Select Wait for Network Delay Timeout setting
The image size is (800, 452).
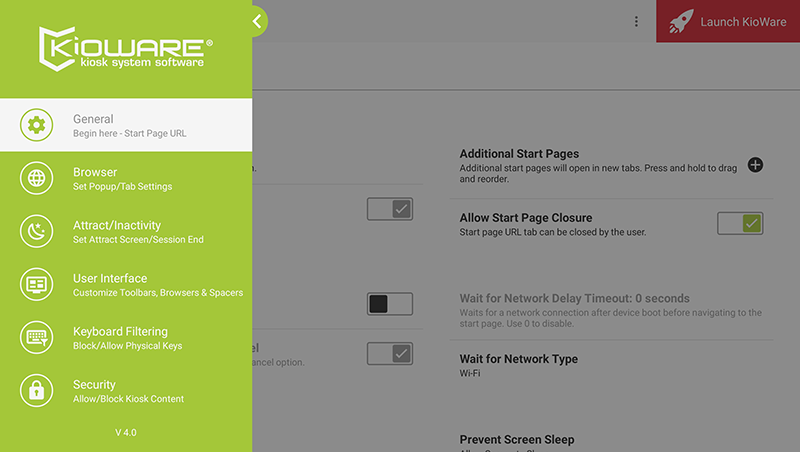point(611,310)
